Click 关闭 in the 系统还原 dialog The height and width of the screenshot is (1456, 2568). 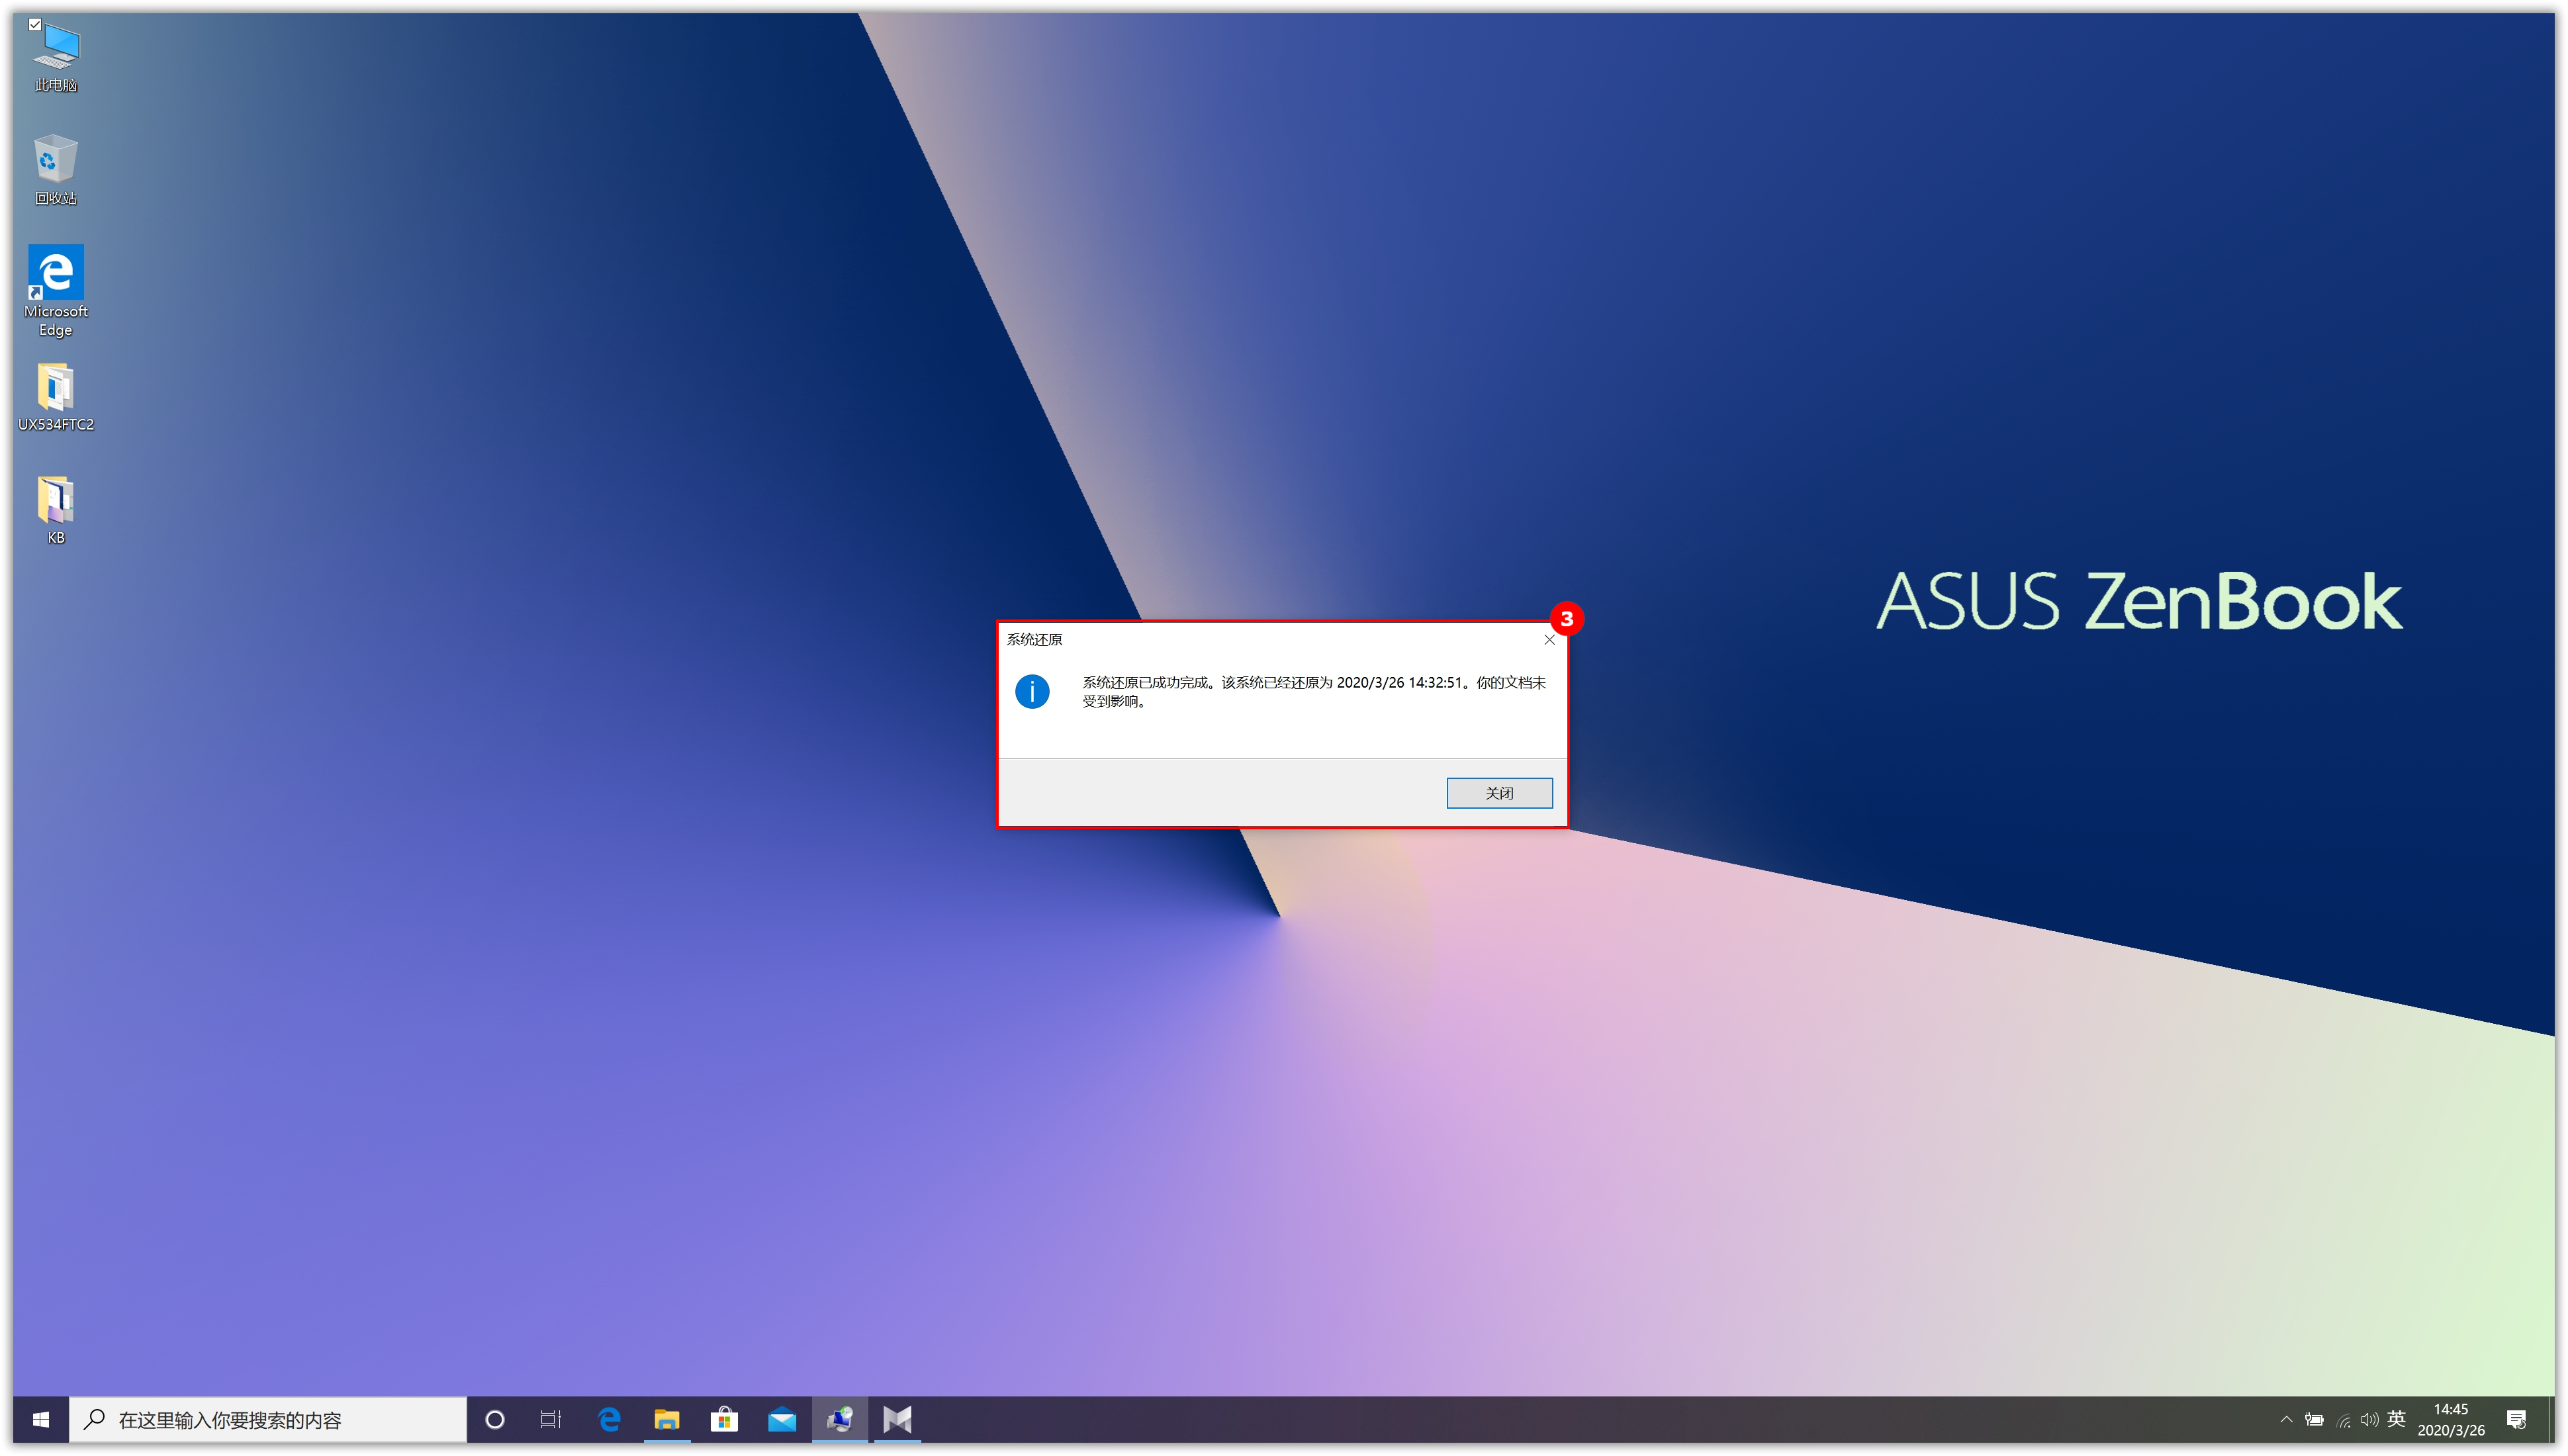click(1499, 793)
